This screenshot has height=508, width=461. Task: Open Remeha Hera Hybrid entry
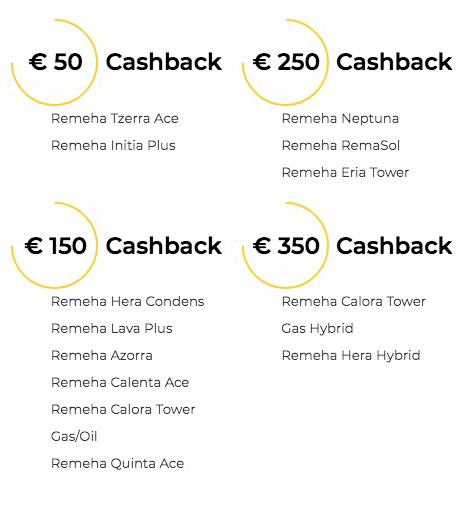[351, 356]
